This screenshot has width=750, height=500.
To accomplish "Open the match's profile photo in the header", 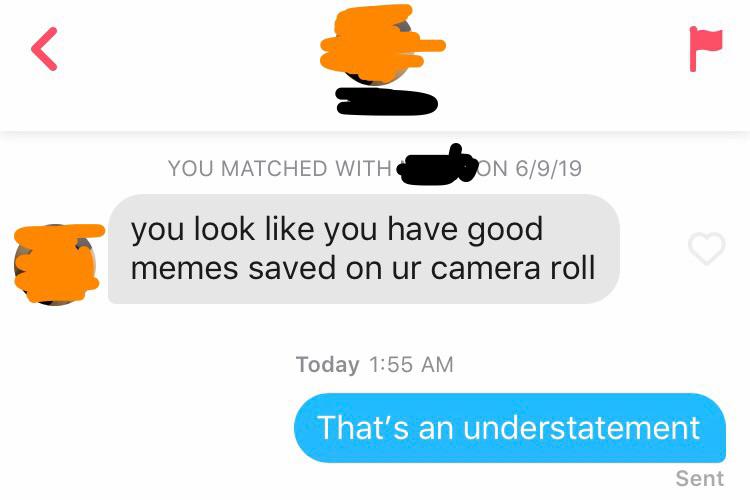I will [x=378, y=44].
